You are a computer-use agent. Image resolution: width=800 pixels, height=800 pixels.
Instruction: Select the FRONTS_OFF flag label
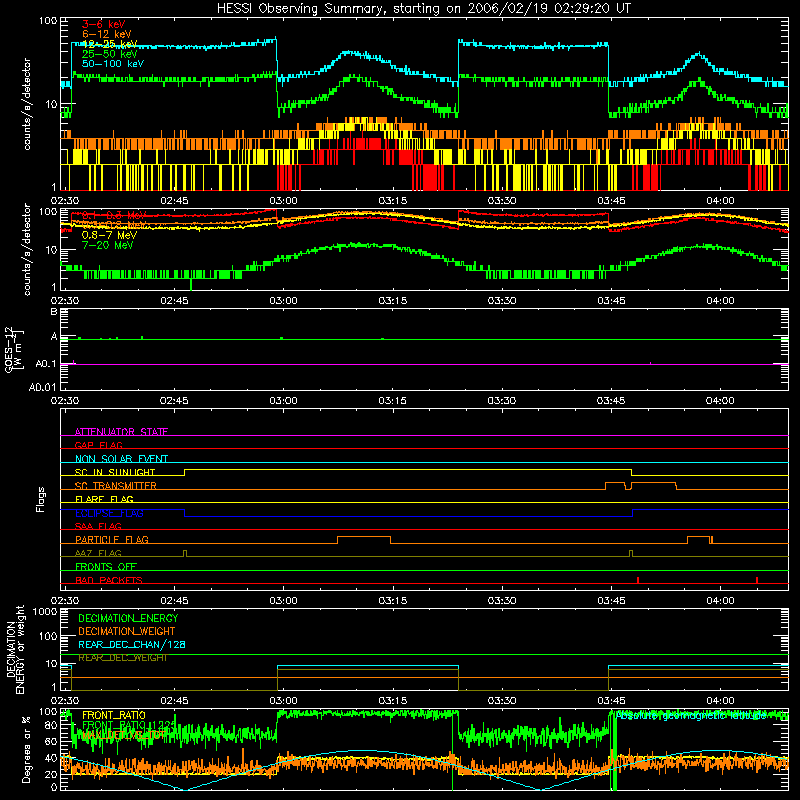106,567
